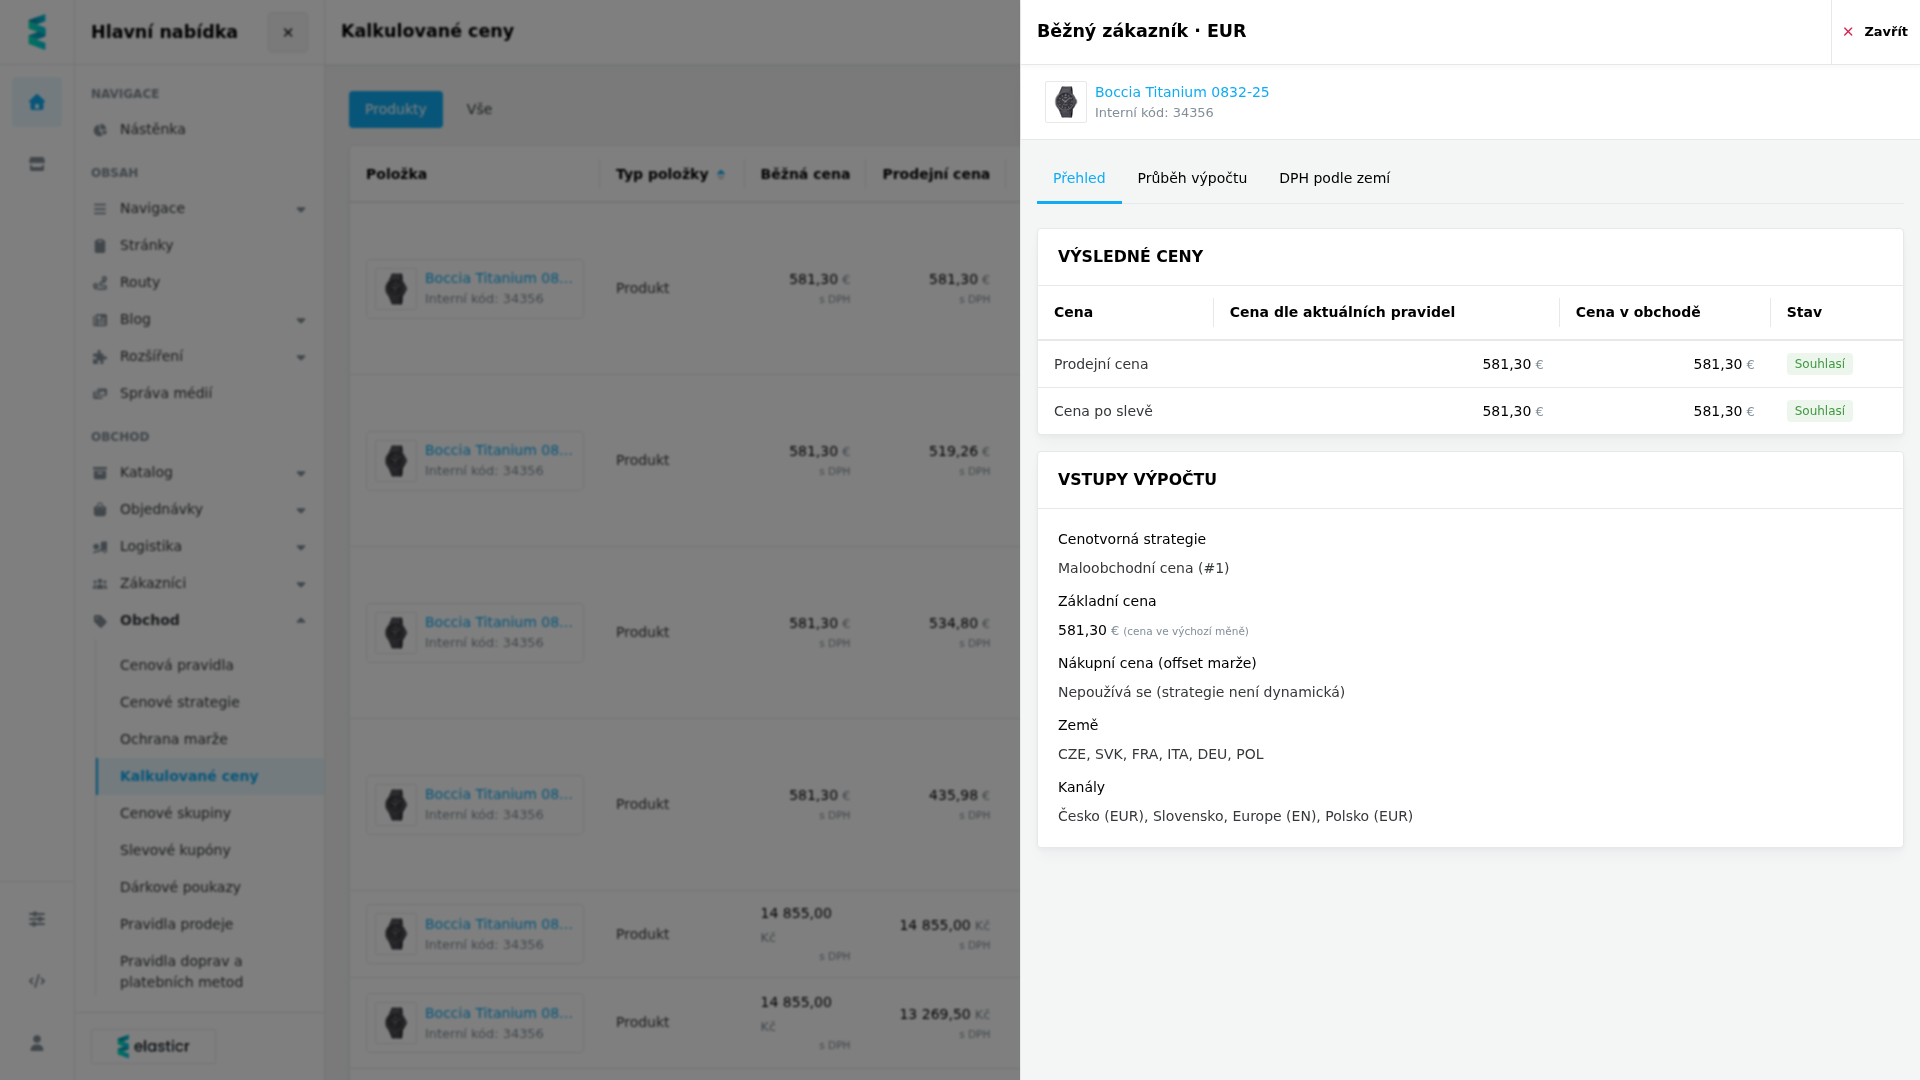The height and width of the screenshot is (1080, 1920).
Task: Click the Správa médií icon
Action: pyautogui.click(x=100, y=394)
